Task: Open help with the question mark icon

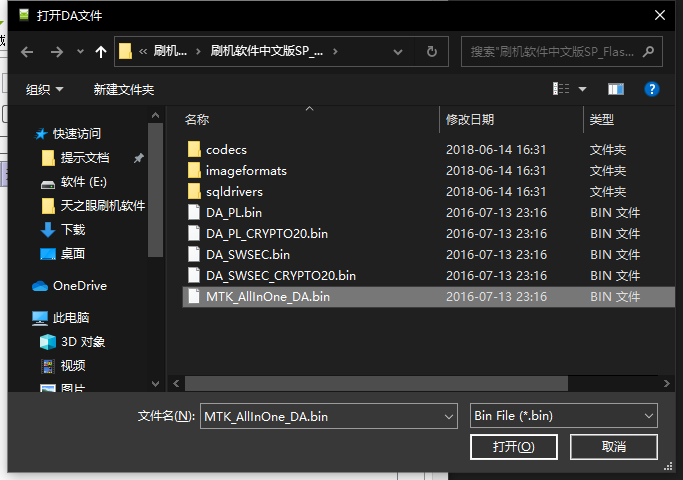Action: pyautogui.click(x=652, y=89)
